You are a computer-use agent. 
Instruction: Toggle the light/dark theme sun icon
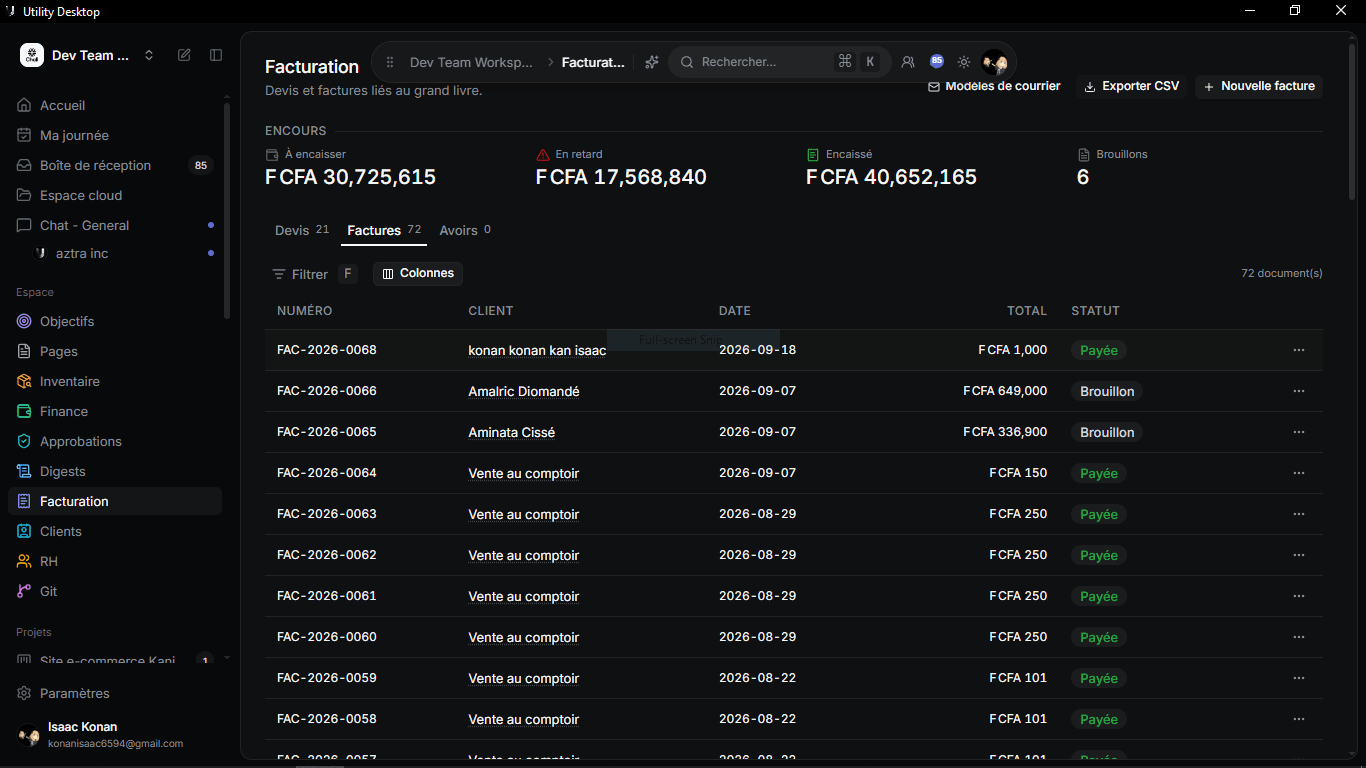(x=964, y=62)
